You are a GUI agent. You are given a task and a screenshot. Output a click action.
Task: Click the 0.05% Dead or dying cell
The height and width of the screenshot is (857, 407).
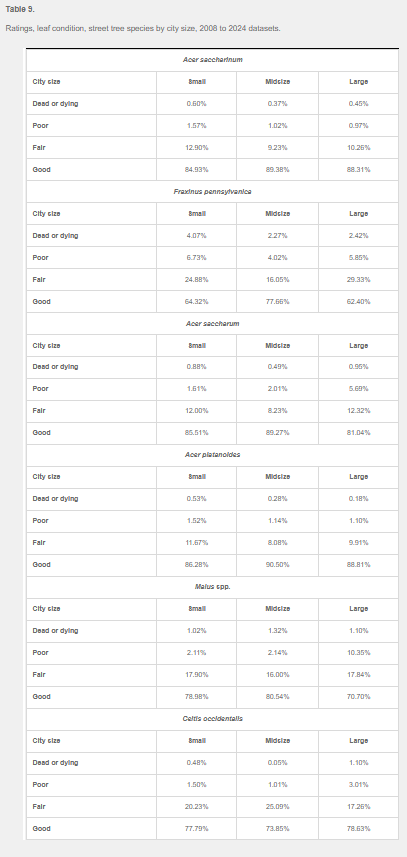pyautogui.click(x=278, y=762)
